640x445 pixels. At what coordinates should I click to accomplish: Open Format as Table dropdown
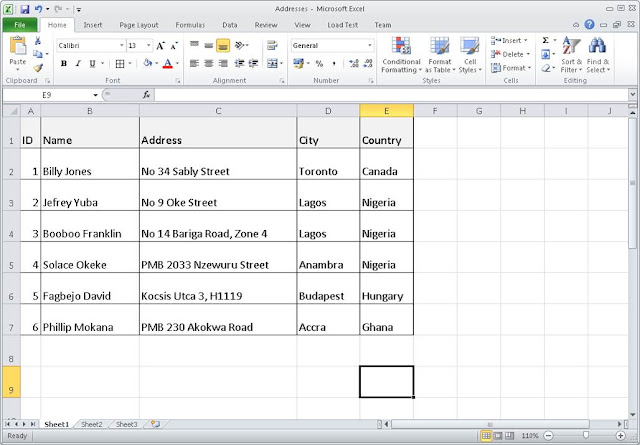point(440,55)
